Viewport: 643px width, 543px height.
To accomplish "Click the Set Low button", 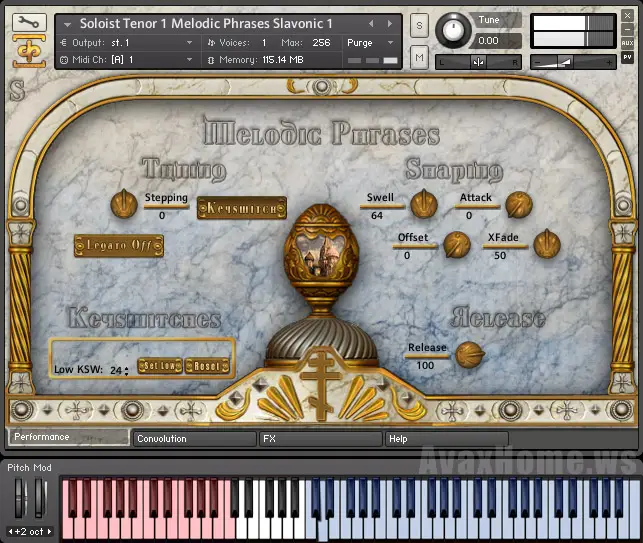I will click(160, 366).
